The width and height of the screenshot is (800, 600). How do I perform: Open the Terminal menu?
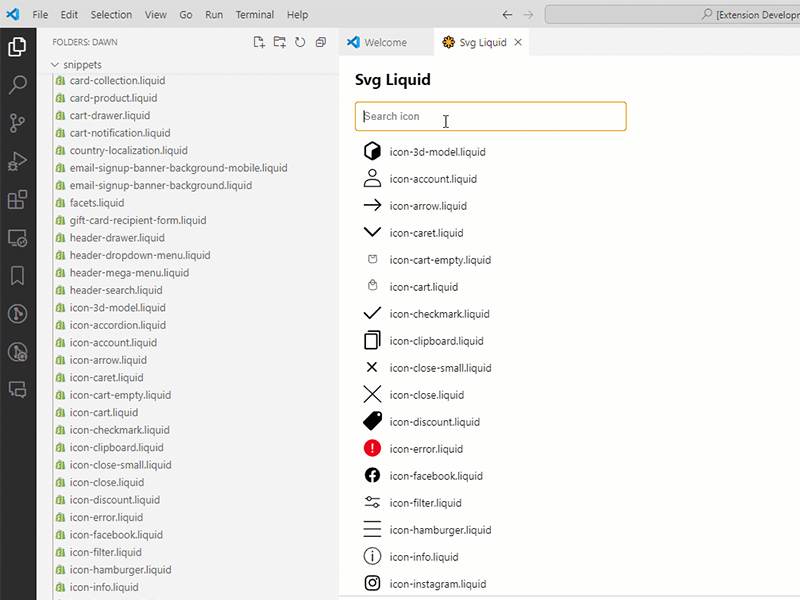tap(255, 15)
